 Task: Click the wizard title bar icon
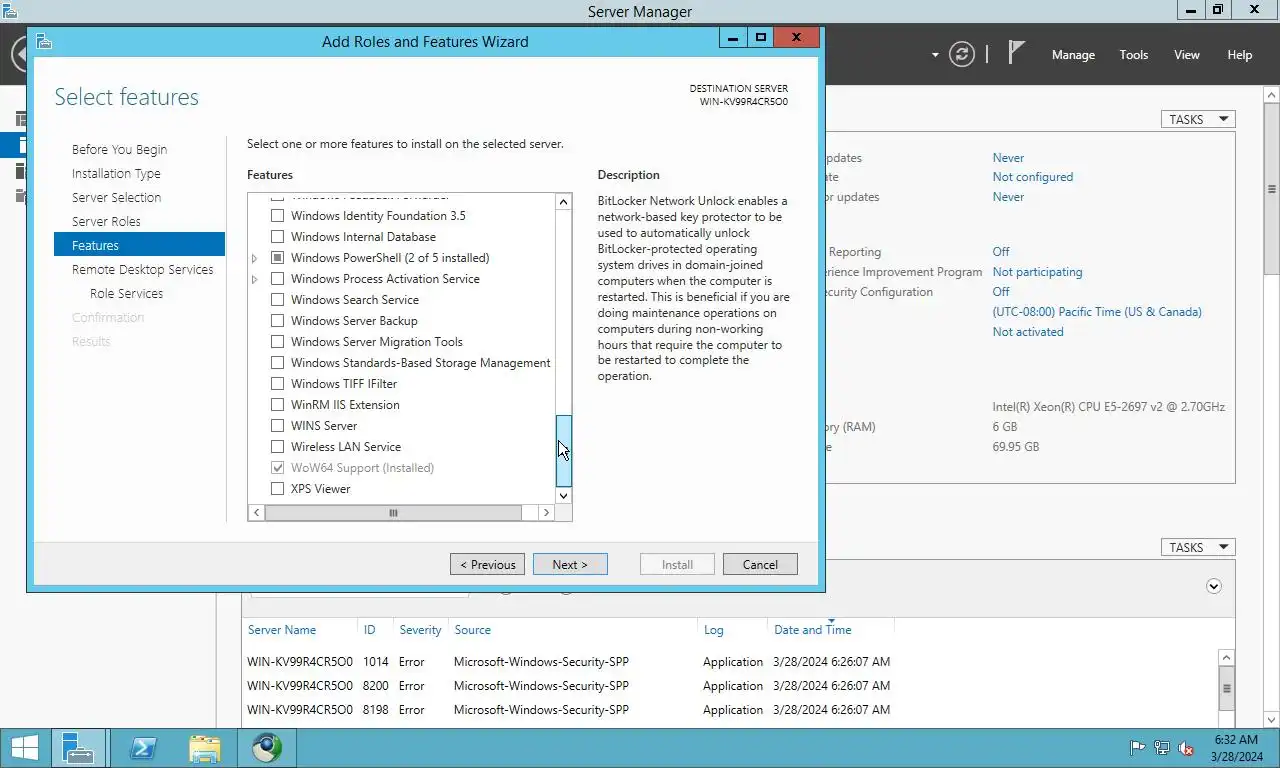coord(43,41)
